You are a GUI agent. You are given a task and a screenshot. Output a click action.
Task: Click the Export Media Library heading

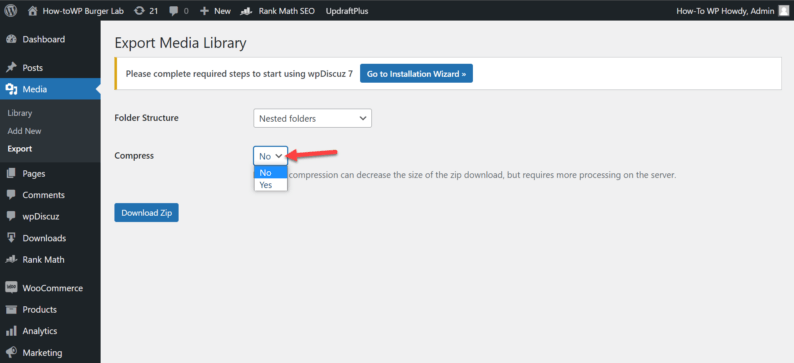(x=180, y=44)
